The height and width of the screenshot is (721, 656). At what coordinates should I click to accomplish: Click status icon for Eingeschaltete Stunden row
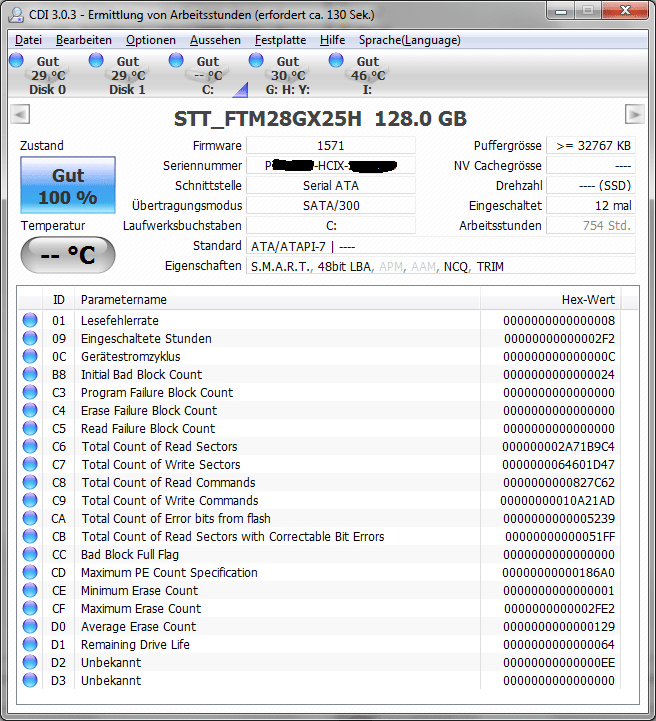coord(30,338)
